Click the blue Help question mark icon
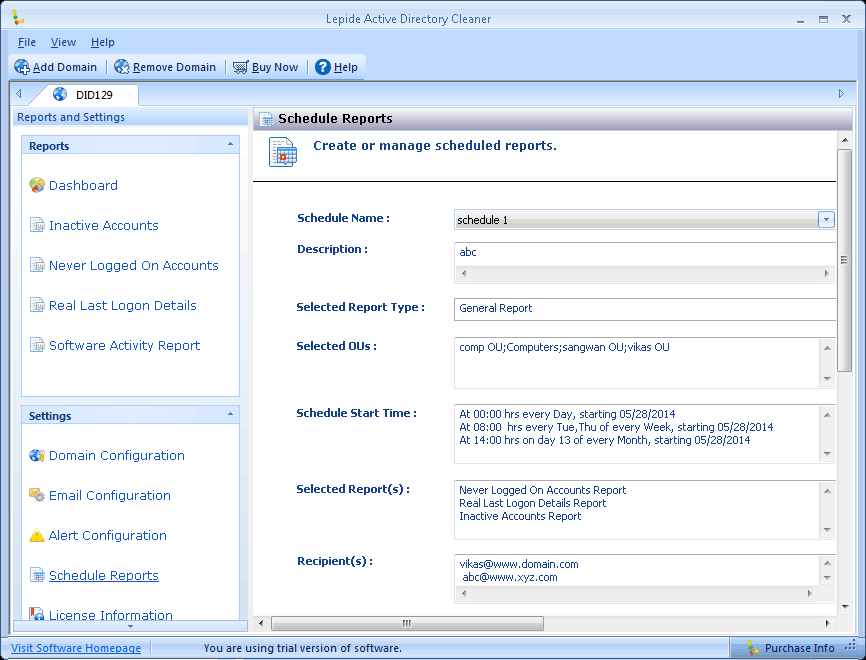The width and height of the screenshot is (866, 660). click(323, 67)
